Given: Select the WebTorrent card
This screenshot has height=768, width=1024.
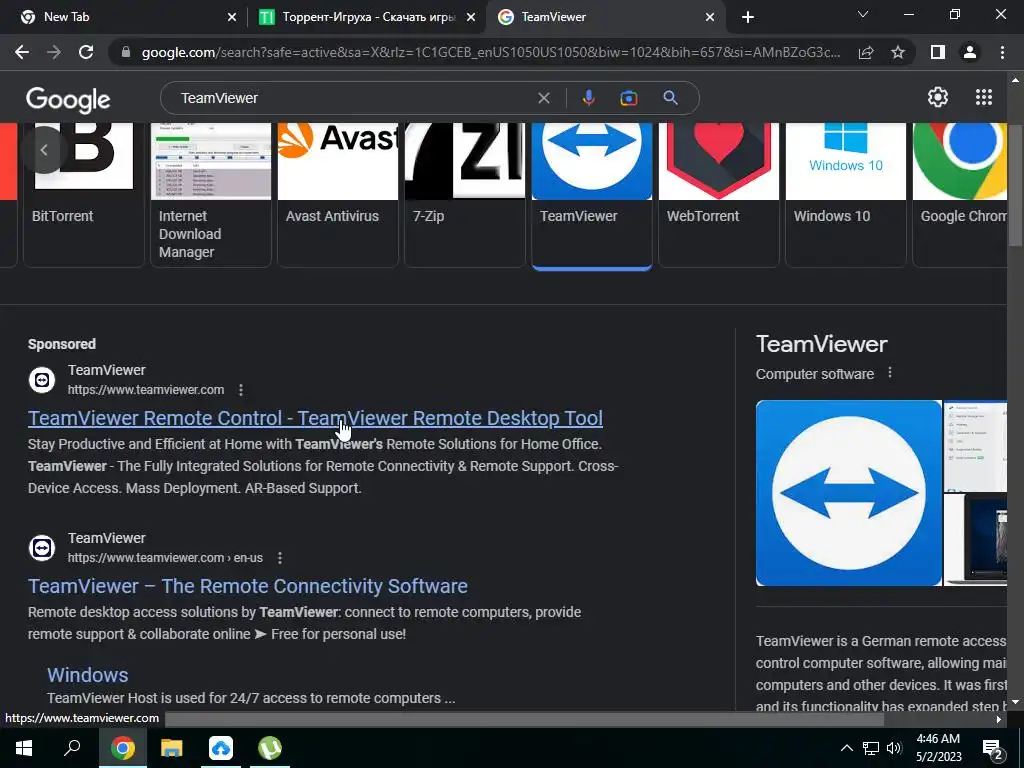Looking at the screenshot, I should (718, 195).
